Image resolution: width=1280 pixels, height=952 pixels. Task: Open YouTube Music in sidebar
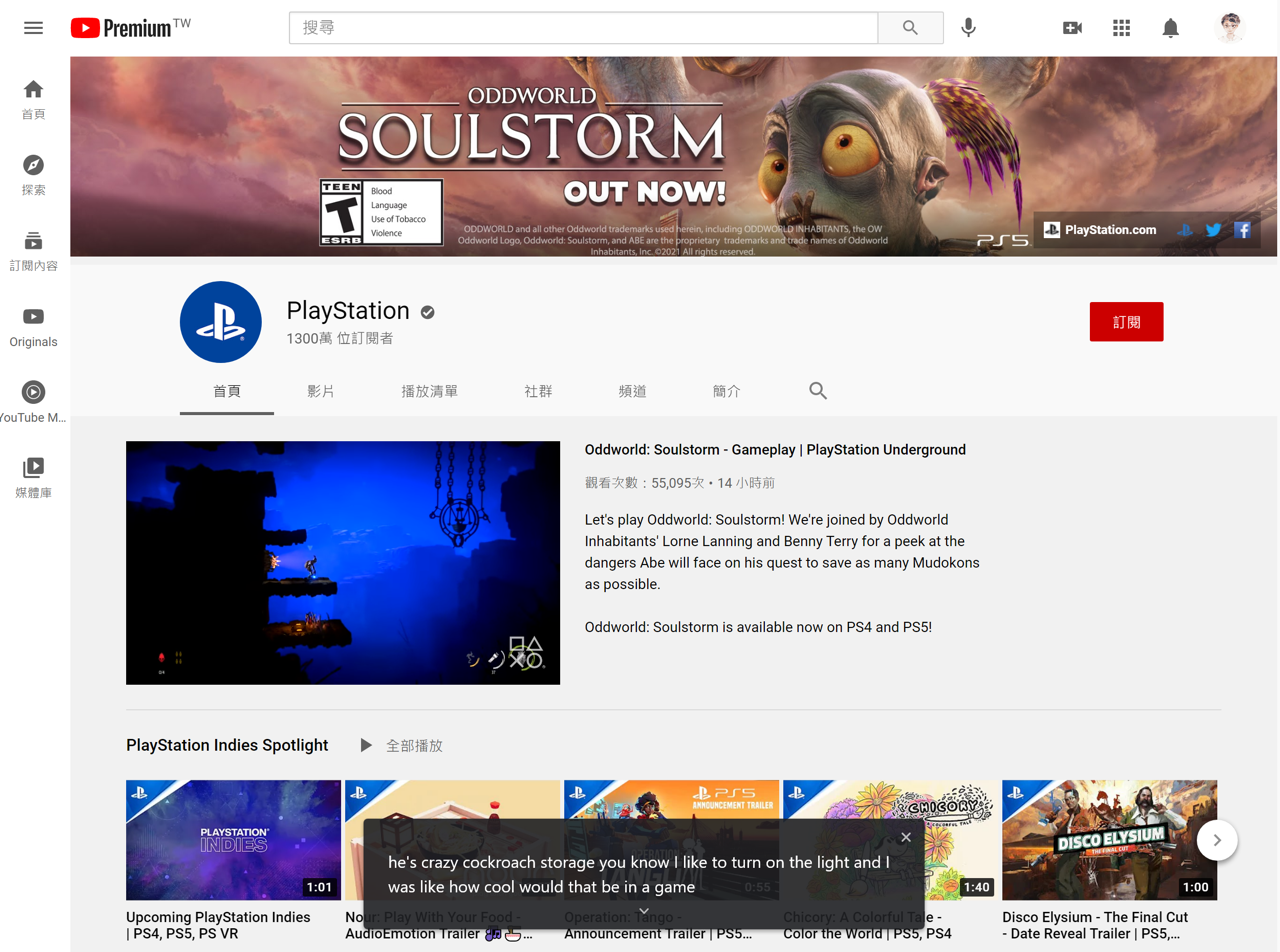pos(33,403)
